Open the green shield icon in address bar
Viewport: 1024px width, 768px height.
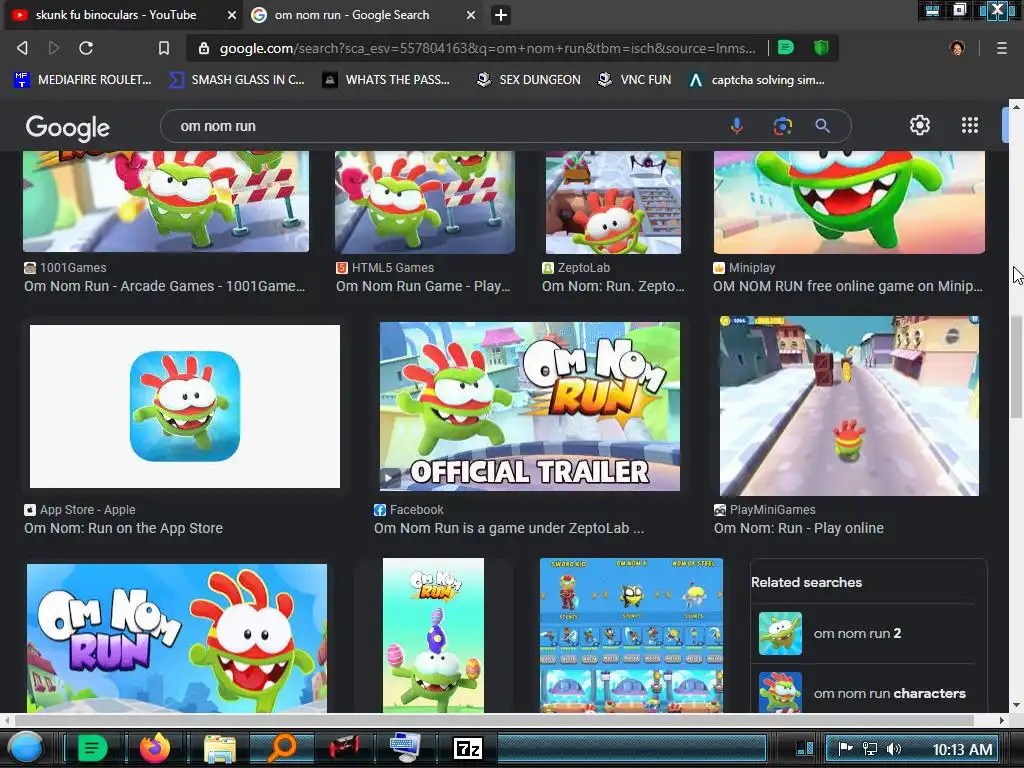click(x=821, y=48)
